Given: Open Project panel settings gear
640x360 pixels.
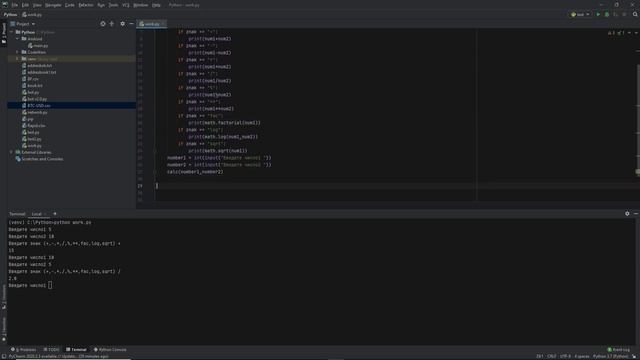Looking at the screenshot, I should click(x=122, y=24).
